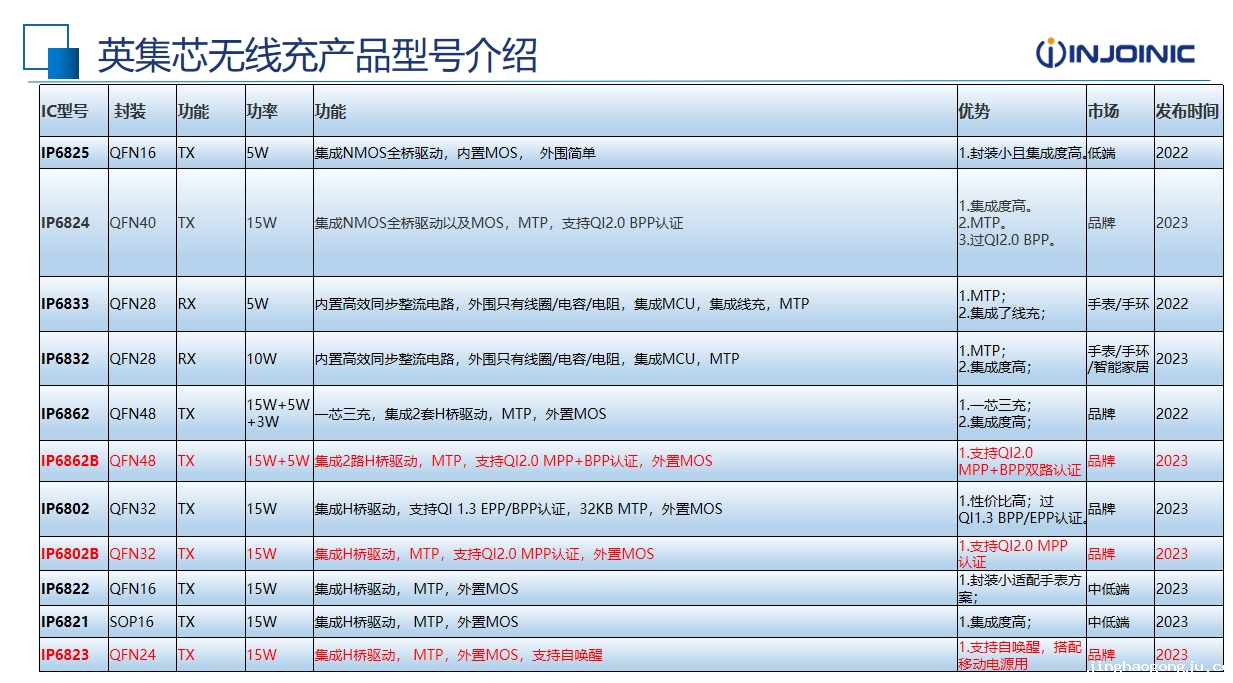Screen dimensions: 1233x683
Task: Select the slide title 英集芯无线充产品型号介绍
Action: tap(317, 55)
